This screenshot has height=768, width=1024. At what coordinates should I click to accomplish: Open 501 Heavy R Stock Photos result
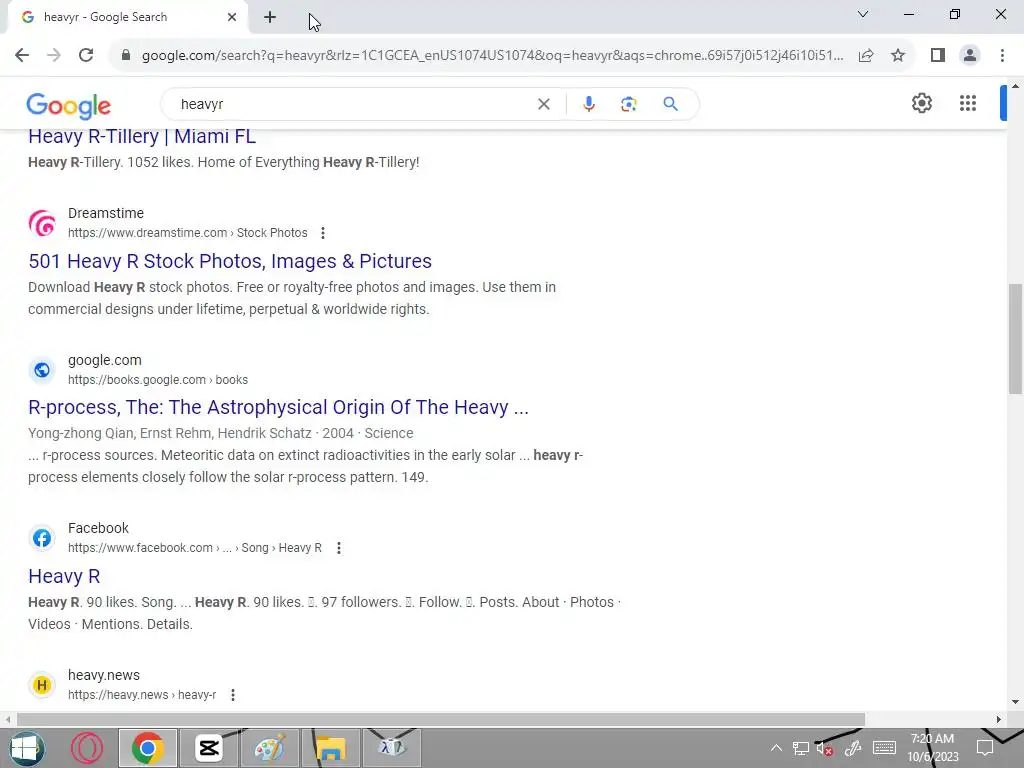pos(230,261)
